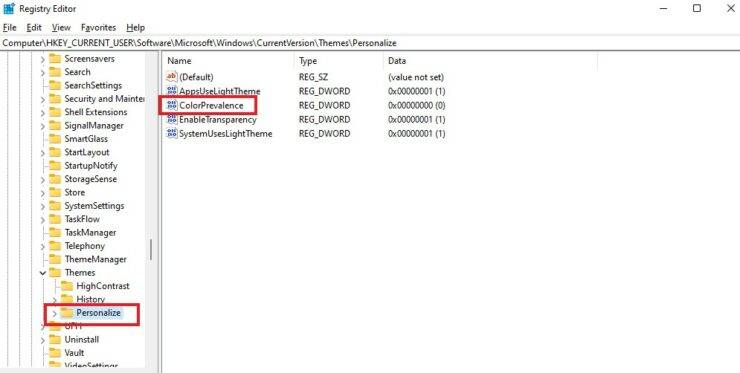Collapse the Themes key
Screen dimensions: 740x373
tap(43, 273)
